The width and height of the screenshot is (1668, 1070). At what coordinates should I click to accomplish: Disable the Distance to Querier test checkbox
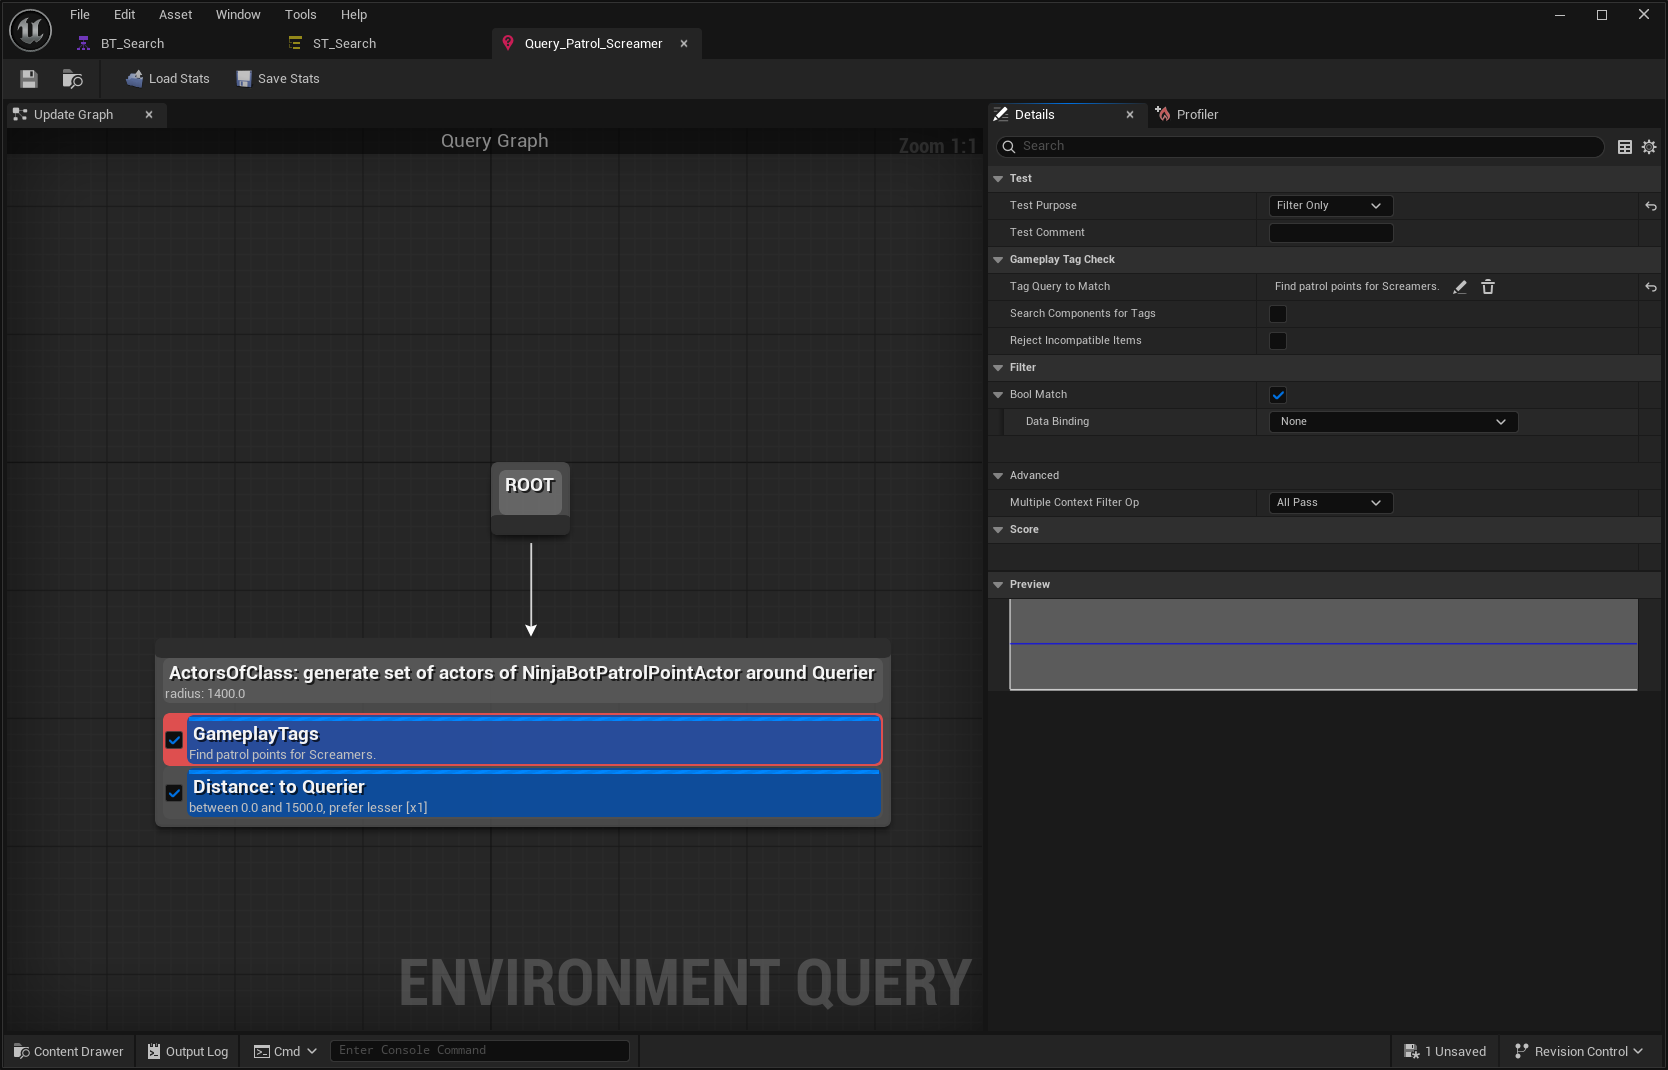pos(174,793)
